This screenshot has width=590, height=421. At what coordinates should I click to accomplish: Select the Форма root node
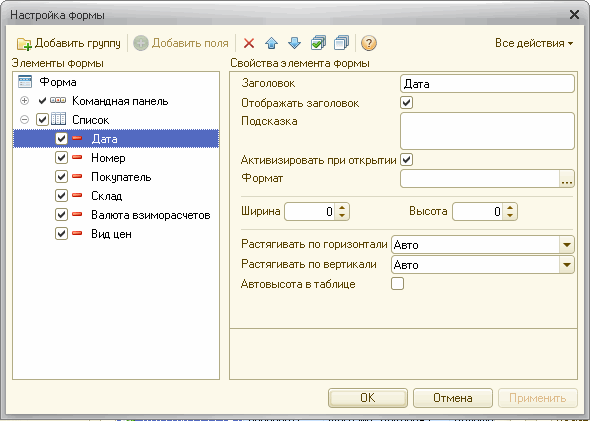click(58, 82)
